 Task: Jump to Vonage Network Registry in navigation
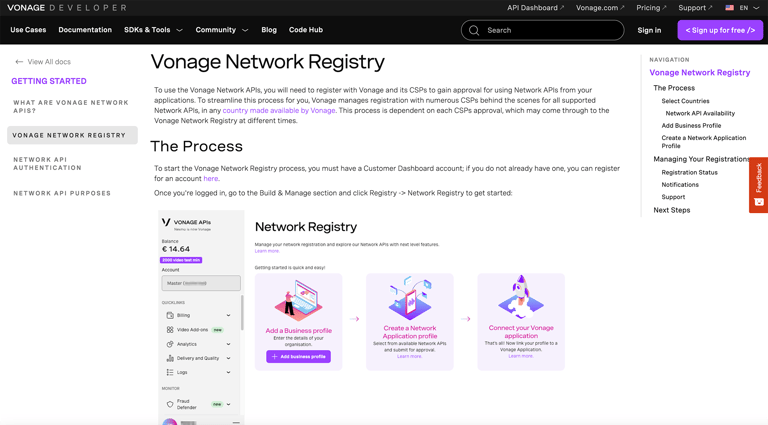click(x=699, y=72)
